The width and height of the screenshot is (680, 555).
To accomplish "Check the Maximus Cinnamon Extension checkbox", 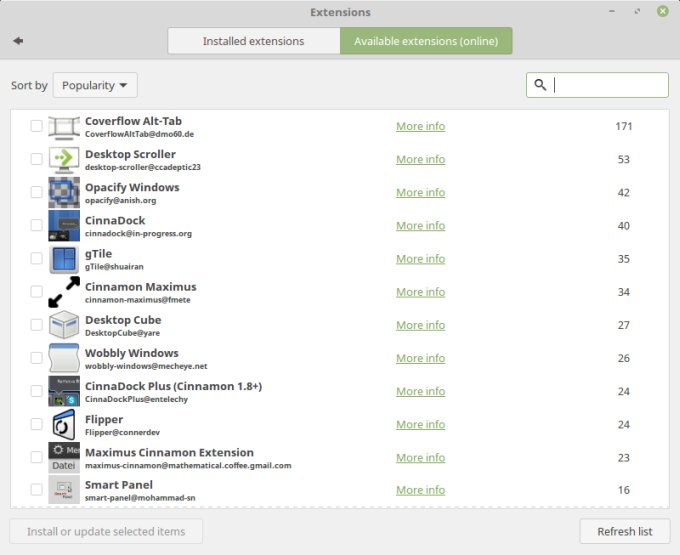I will tap(36, 457).
